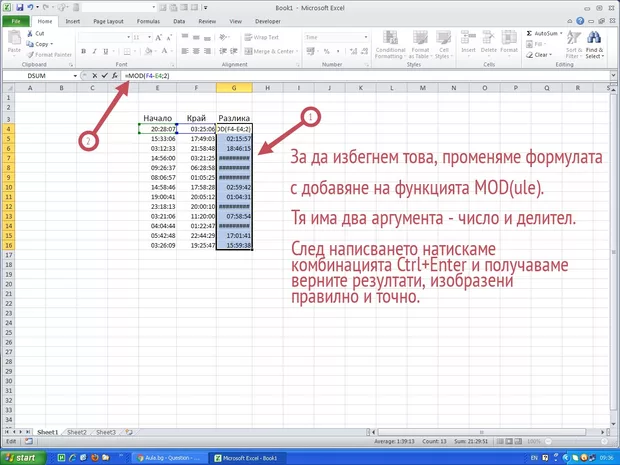The image size is (620, 465).
Task: Increase font size with Grow Font
Action: click(x=159, y=38)
